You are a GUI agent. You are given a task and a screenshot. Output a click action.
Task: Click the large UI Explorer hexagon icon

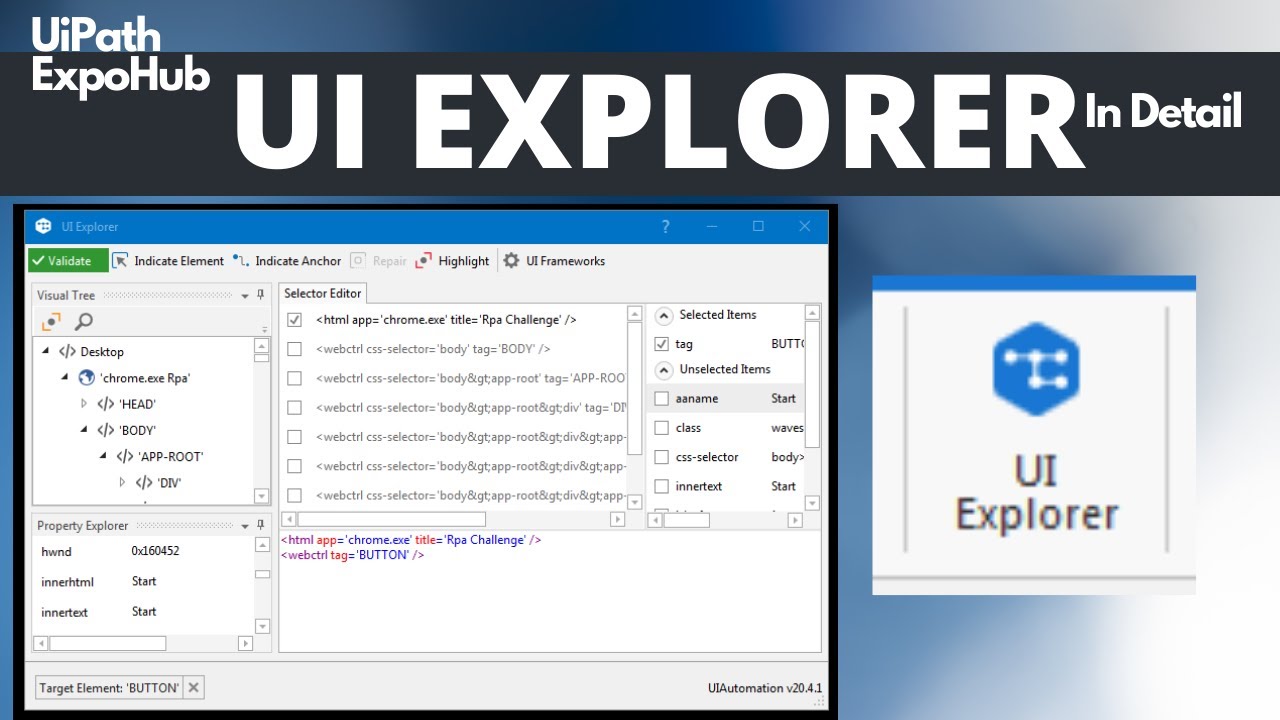(x=1035, y=371)
